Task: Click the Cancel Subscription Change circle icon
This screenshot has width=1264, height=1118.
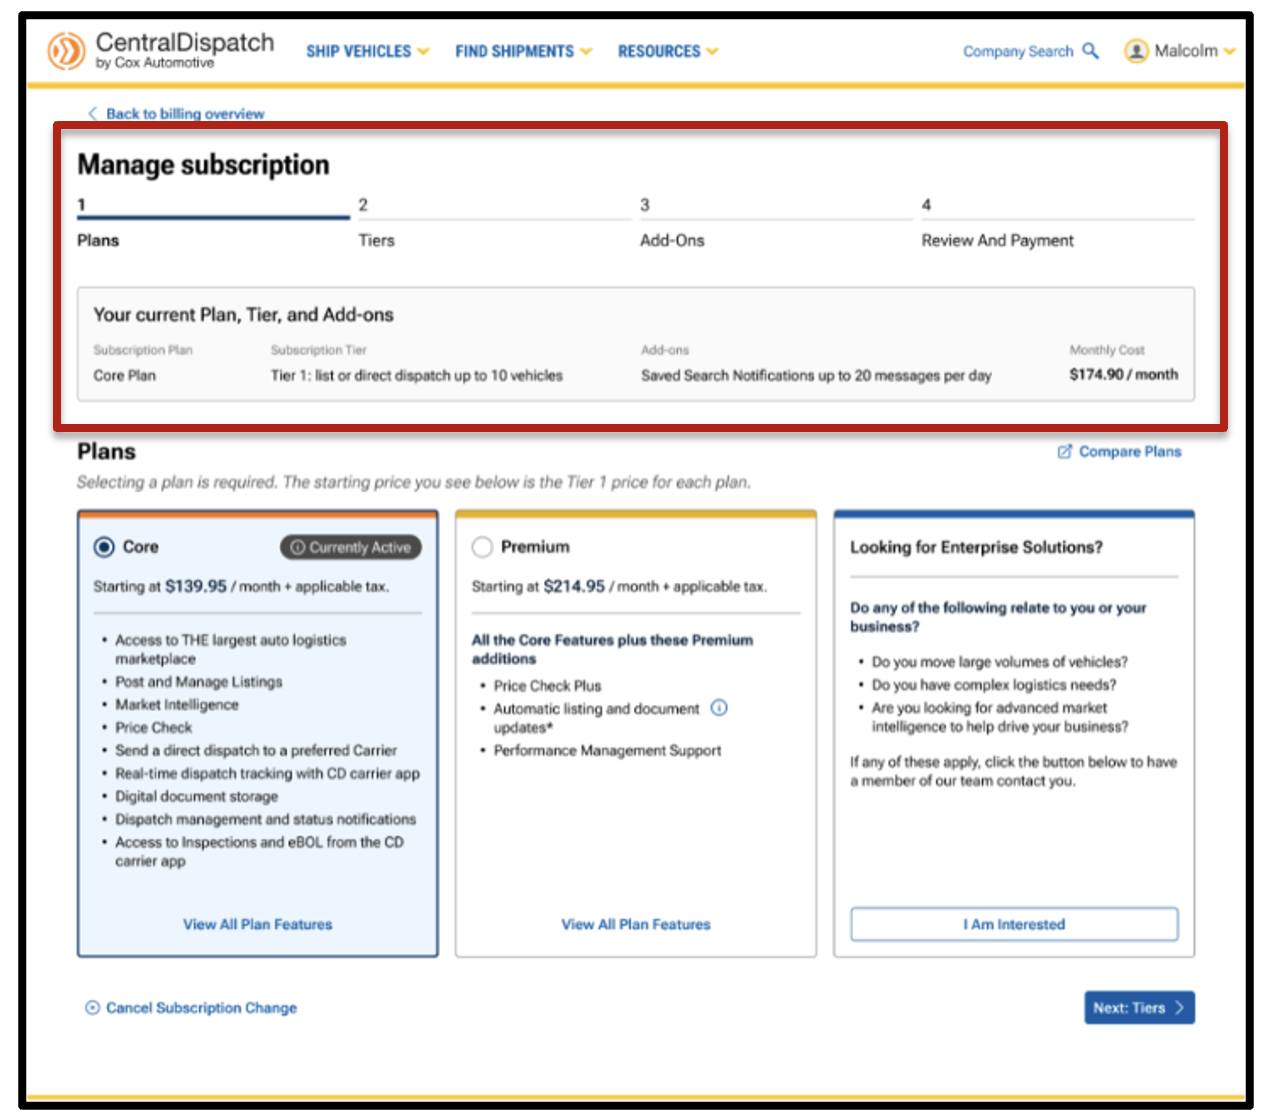Action: (x=92, y=1008)
